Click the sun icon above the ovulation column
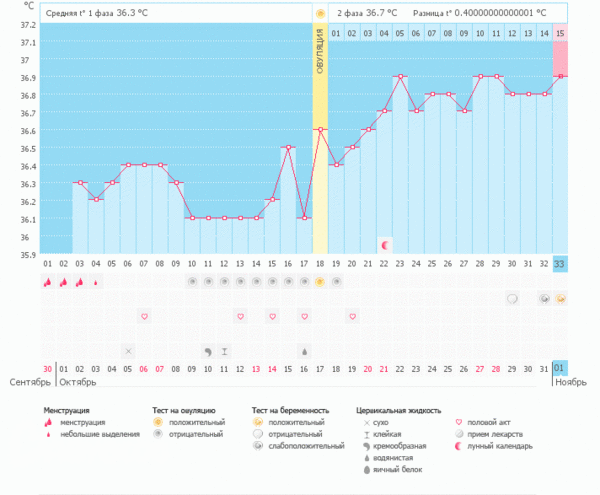 pos(320,14)
